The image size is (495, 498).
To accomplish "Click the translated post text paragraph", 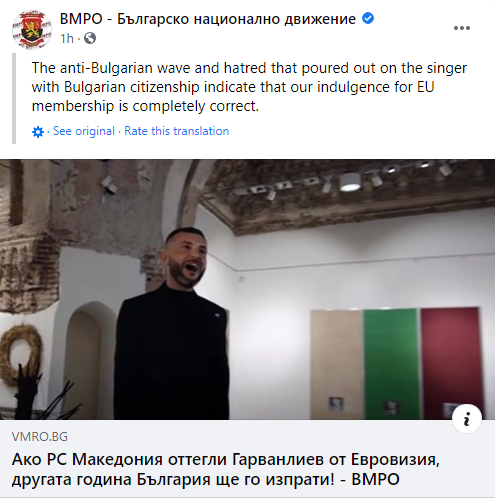I will 249,87.
